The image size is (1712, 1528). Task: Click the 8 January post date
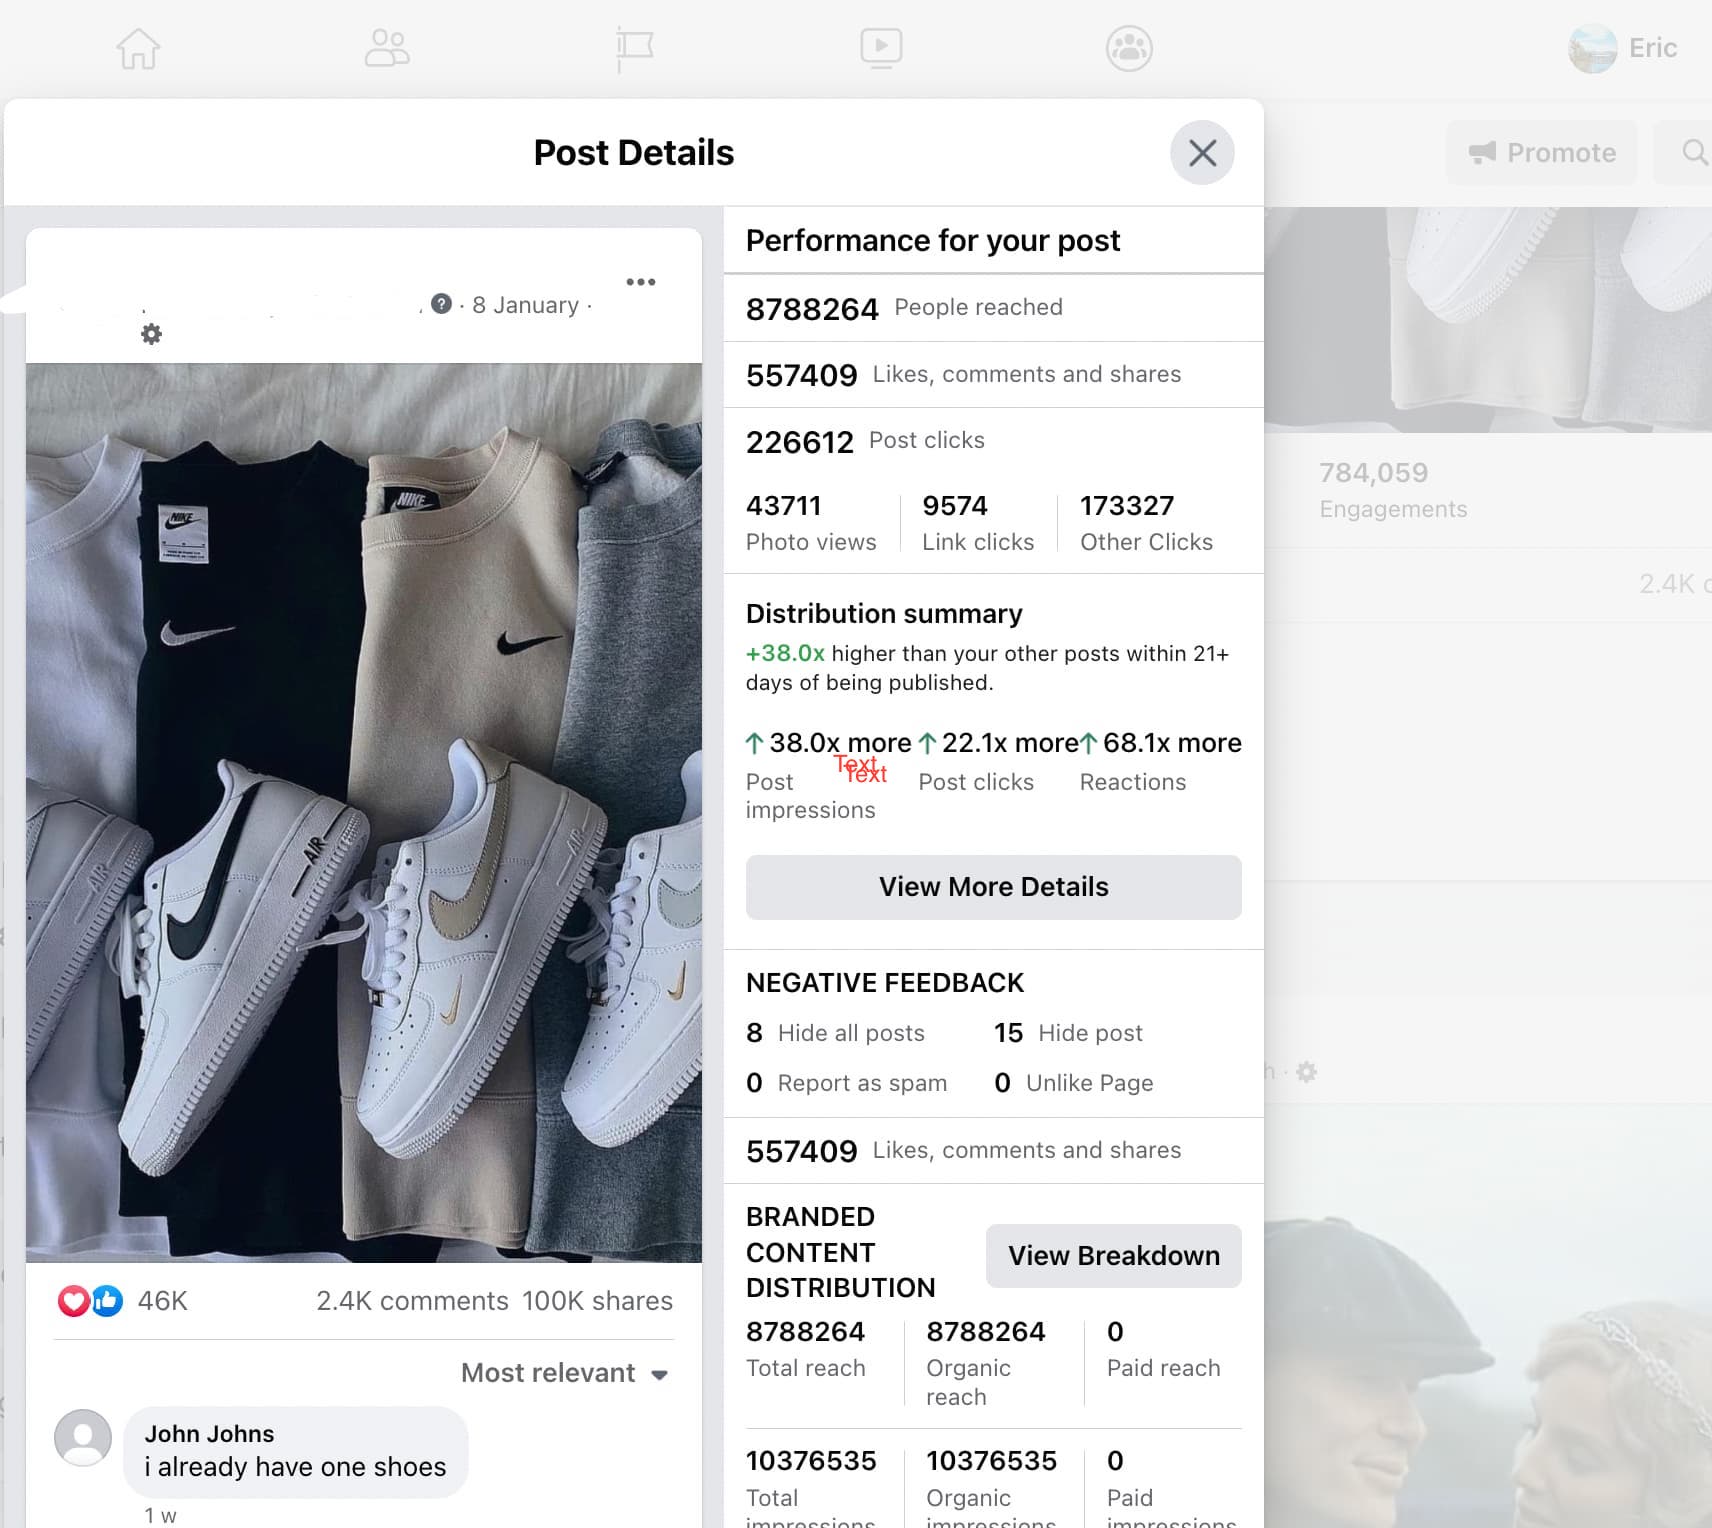tap(525, 305)
